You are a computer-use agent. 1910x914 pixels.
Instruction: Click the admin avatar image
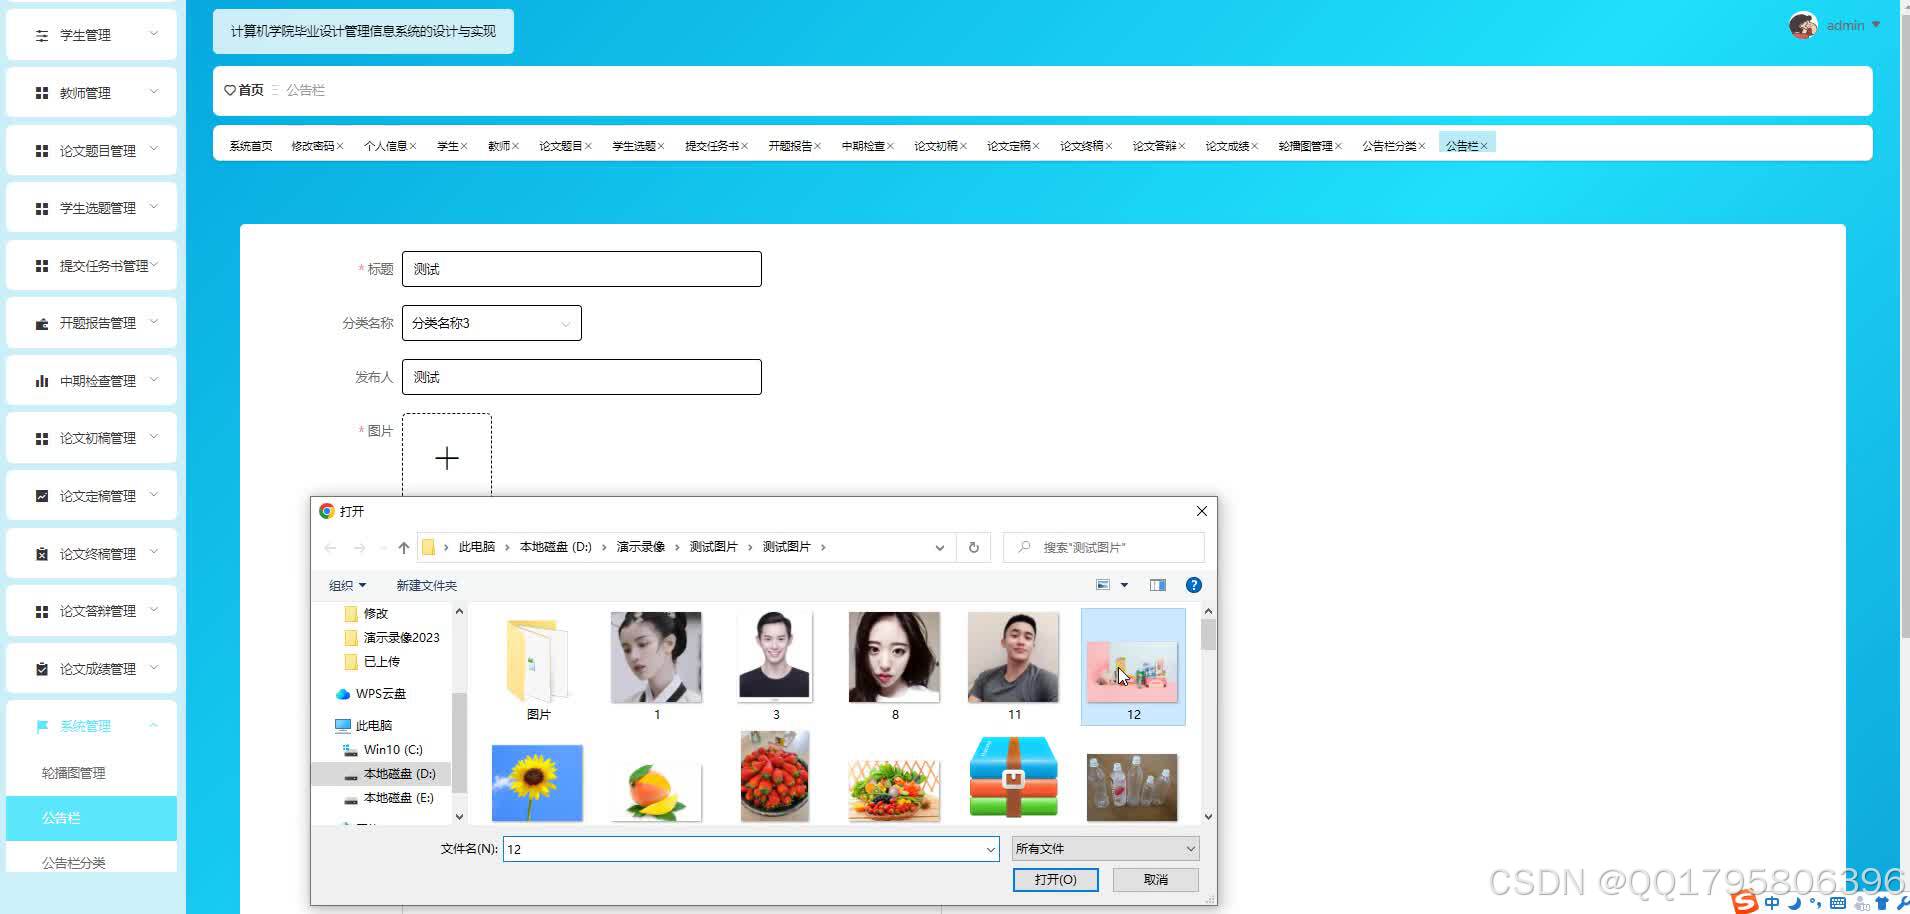point(1803,25)
